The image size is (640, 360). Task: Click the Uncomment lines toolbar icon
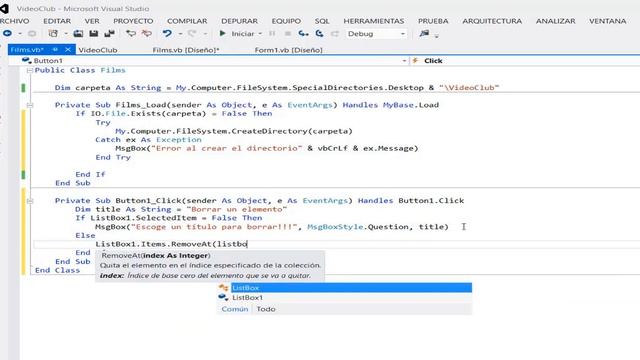pos(146,33)
